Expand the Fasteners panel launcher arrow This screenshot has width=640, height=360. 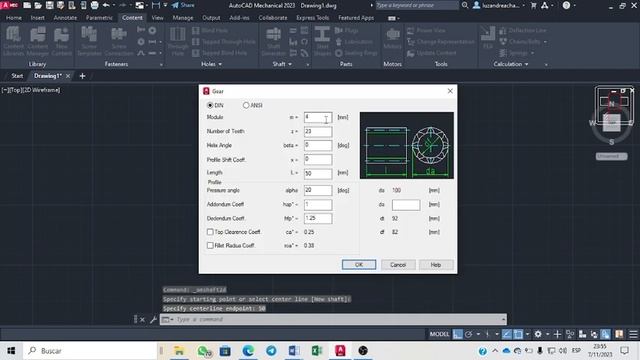click(x=161, y=64)
